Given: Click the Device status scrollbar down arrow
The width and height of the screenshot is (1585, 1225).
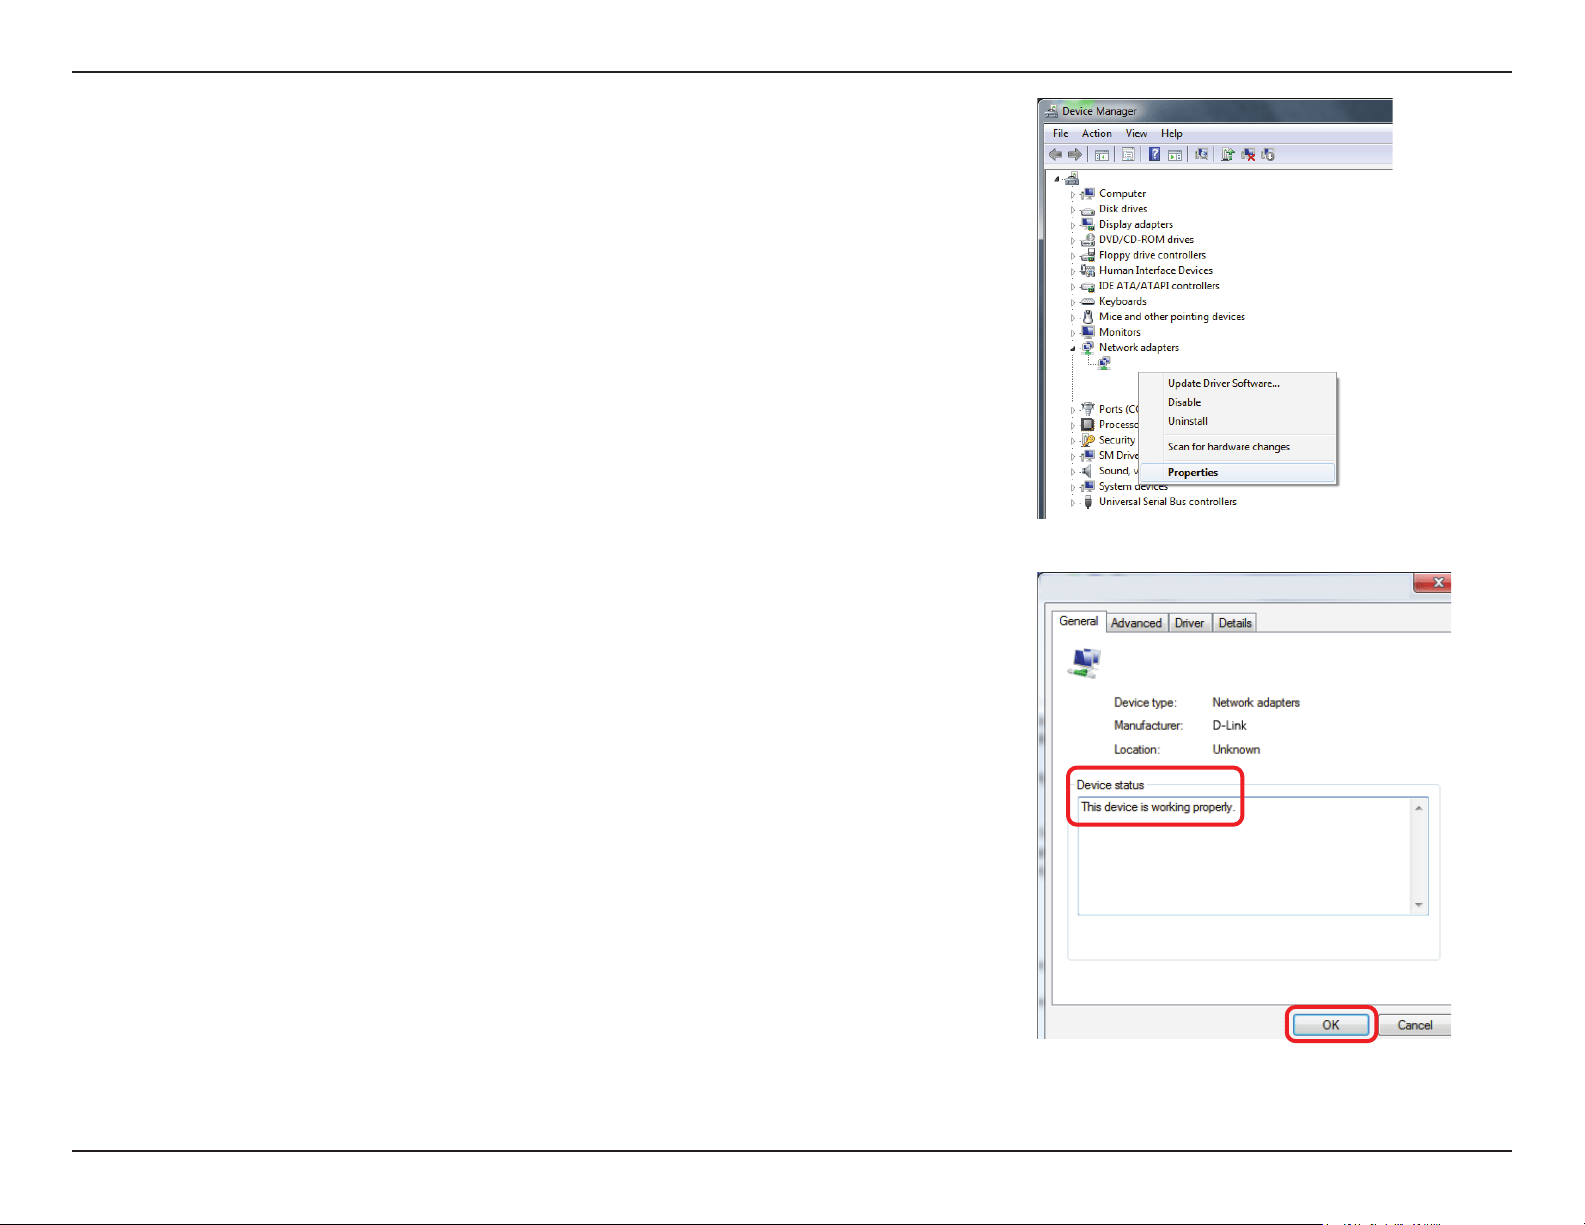Looking at the screenshot, I should coord(1419,905).
